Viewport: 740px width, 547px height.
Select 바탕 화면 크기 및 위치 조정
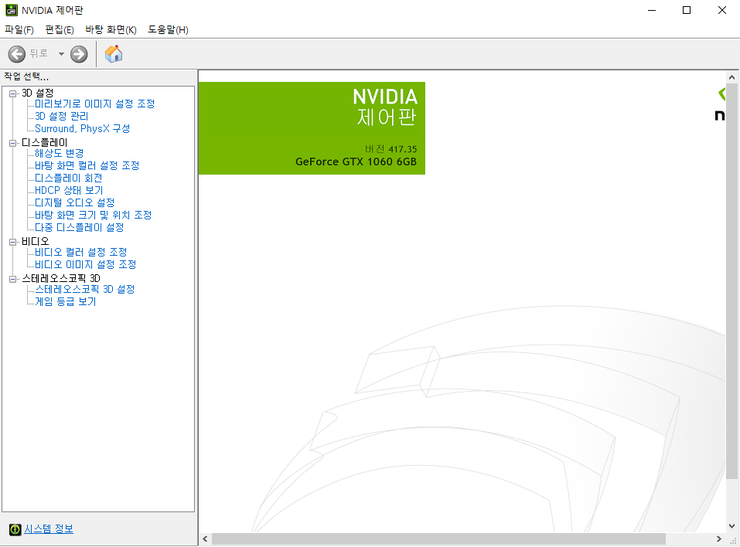tap(93, 215)
